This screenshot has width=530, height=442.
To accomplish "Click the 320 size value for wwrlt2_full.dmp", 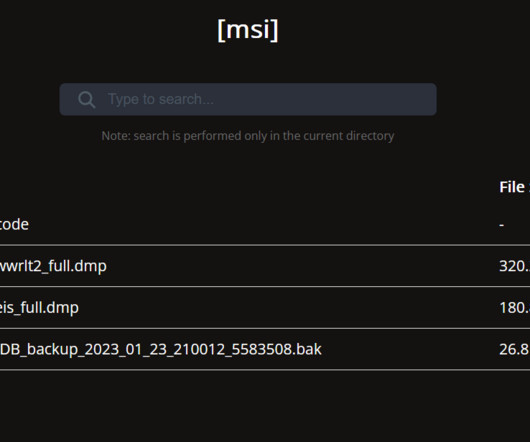I will point(514,266).
